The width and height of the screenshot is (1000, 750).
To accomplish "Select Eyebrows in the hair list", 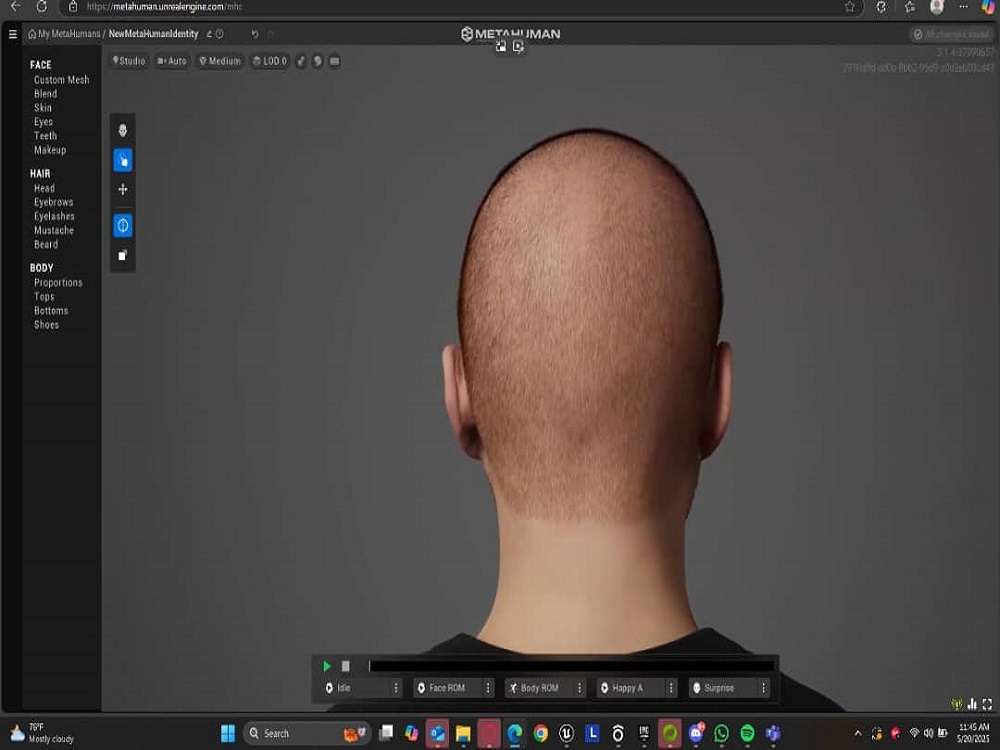I will [x=54, y=202].
